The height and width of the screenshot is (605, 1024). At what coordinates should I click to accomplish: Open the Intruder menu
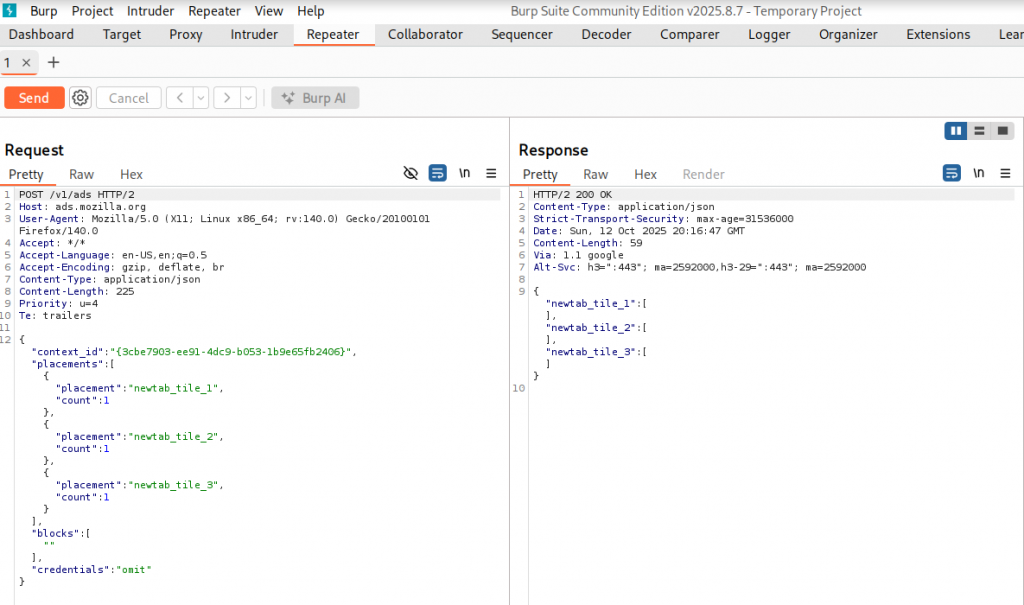pos(150,11)
